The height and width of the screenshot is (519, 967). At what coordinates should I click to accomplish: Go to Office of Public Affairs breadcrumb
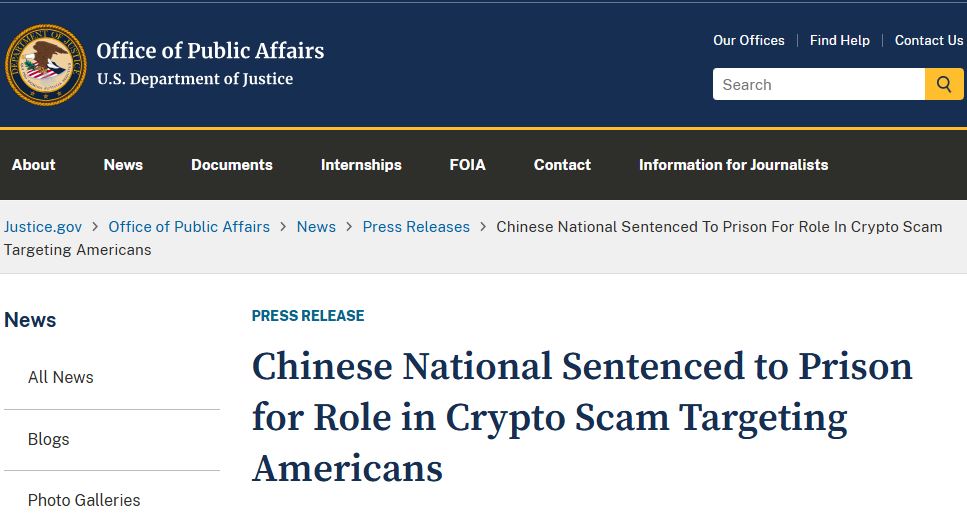click(189, 227)
